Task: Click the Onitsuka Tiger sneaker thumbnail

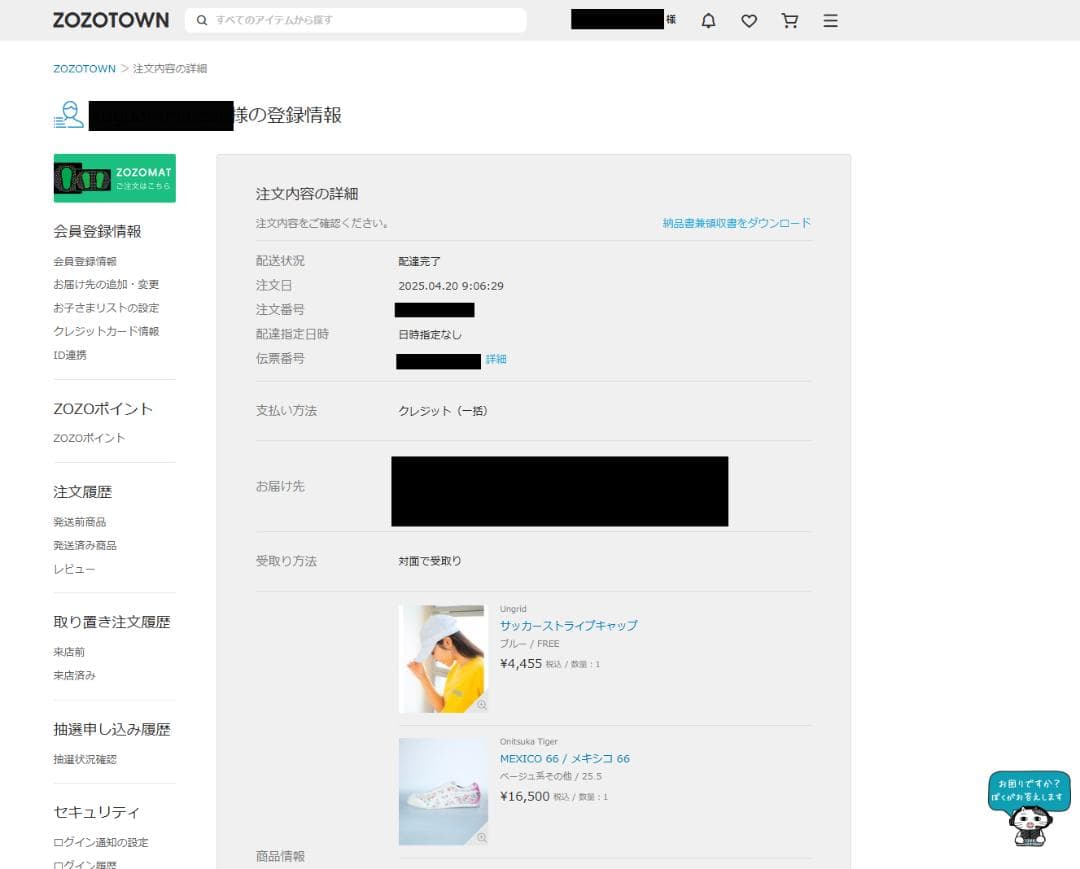Action: click(442, 791)
